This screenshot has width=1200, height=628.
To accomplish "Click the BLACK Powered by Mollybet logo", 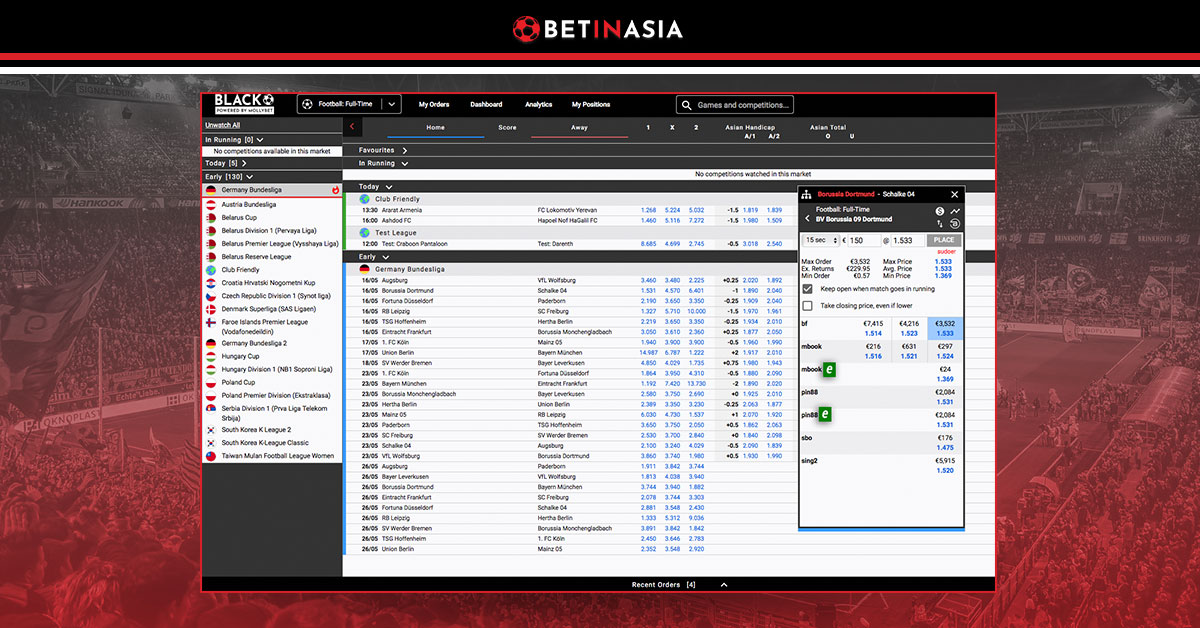I will click(243, 104).
